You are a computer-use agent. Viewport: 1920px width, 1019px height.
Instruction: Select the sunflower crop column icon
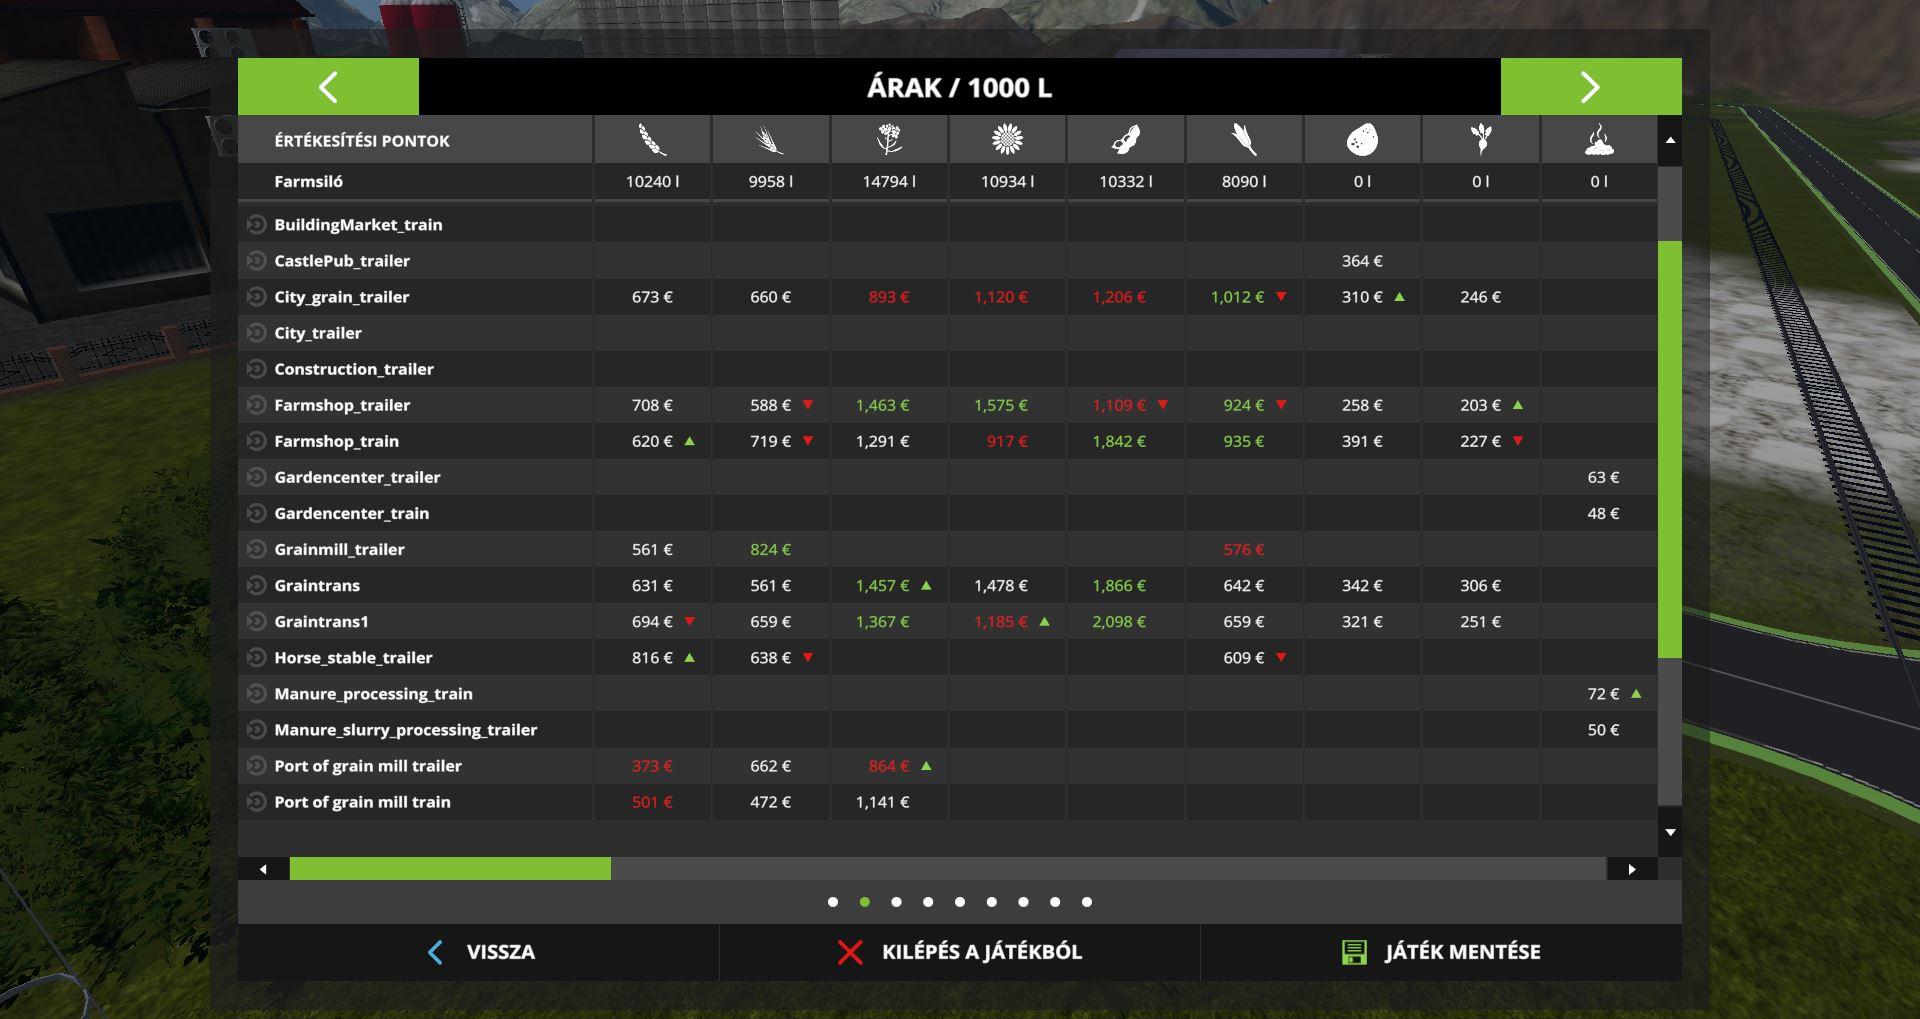pos(1007,140)
